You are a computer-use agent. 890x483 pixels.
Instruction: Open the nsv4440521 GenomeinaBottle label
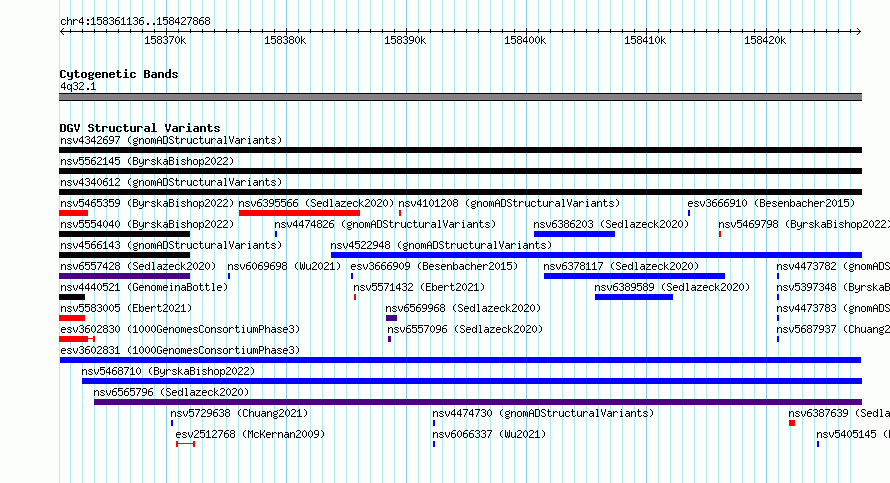click(x=144, y=287)
